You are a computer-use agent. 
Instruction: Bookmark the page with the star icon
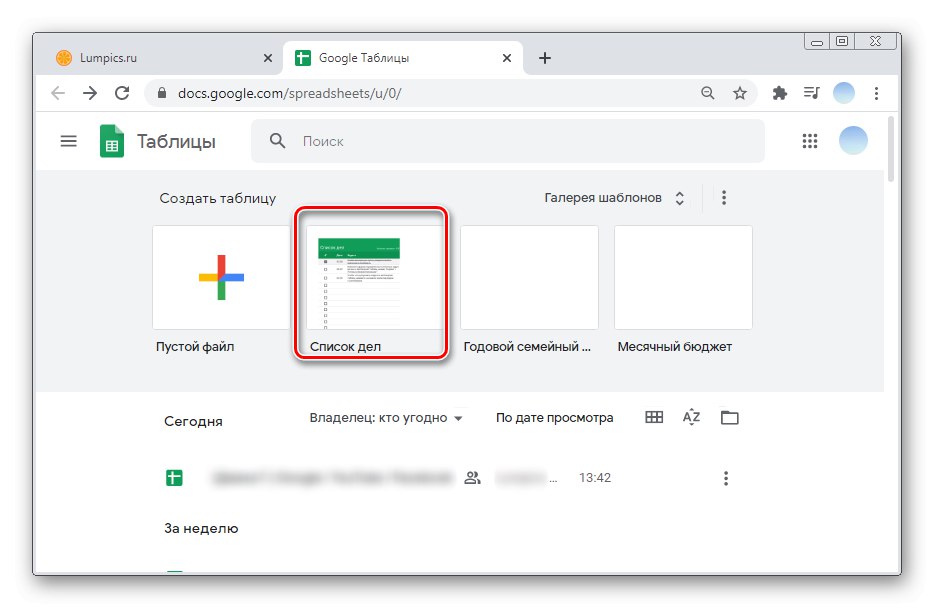[x=740, y=92]
